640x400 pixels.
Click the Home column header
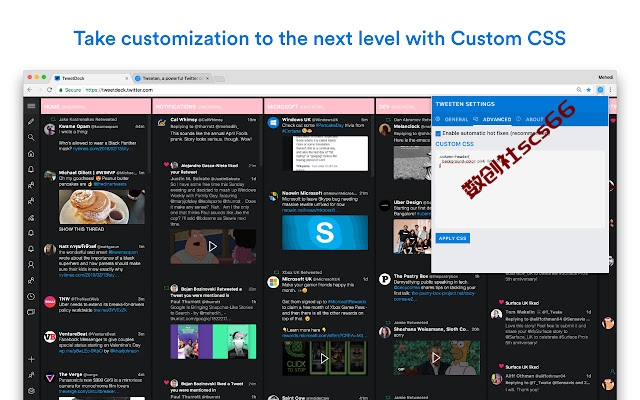point(96,106)
